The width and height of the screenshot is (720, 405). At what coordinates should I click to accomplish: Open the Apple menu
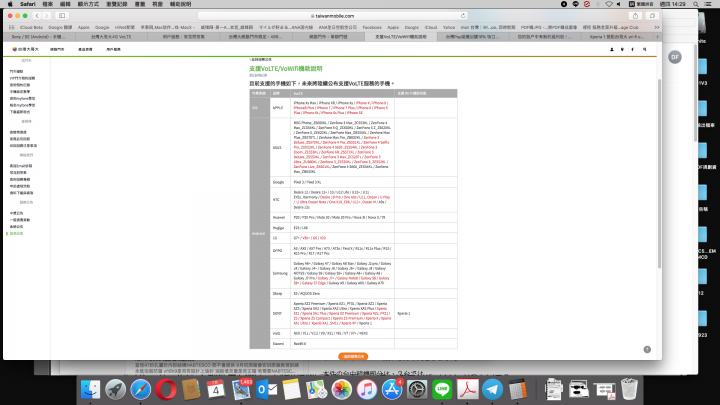(x=10, y=4)
